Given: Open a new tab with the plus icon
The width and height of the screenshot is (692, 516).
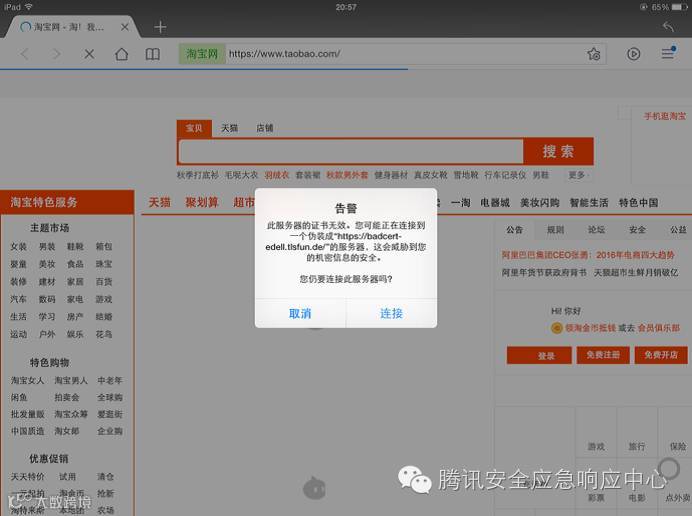Looking at the screenshot, I should [x=160, y=27].
